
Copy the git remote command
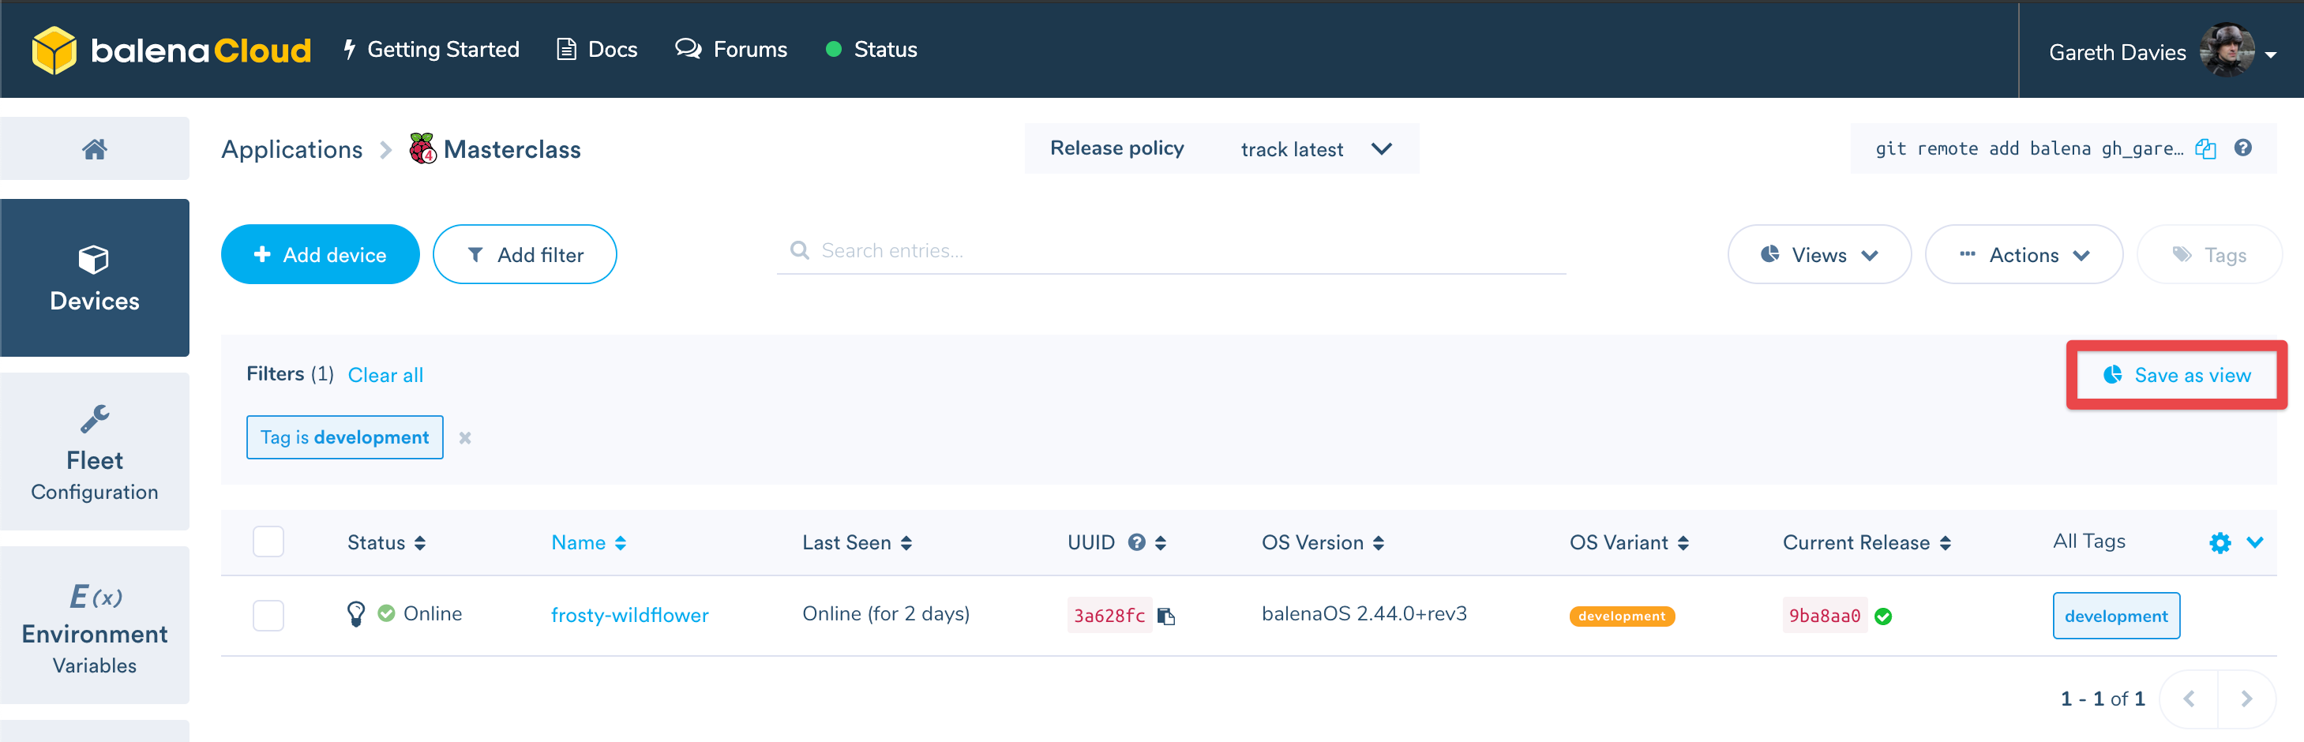[2206, 149]
